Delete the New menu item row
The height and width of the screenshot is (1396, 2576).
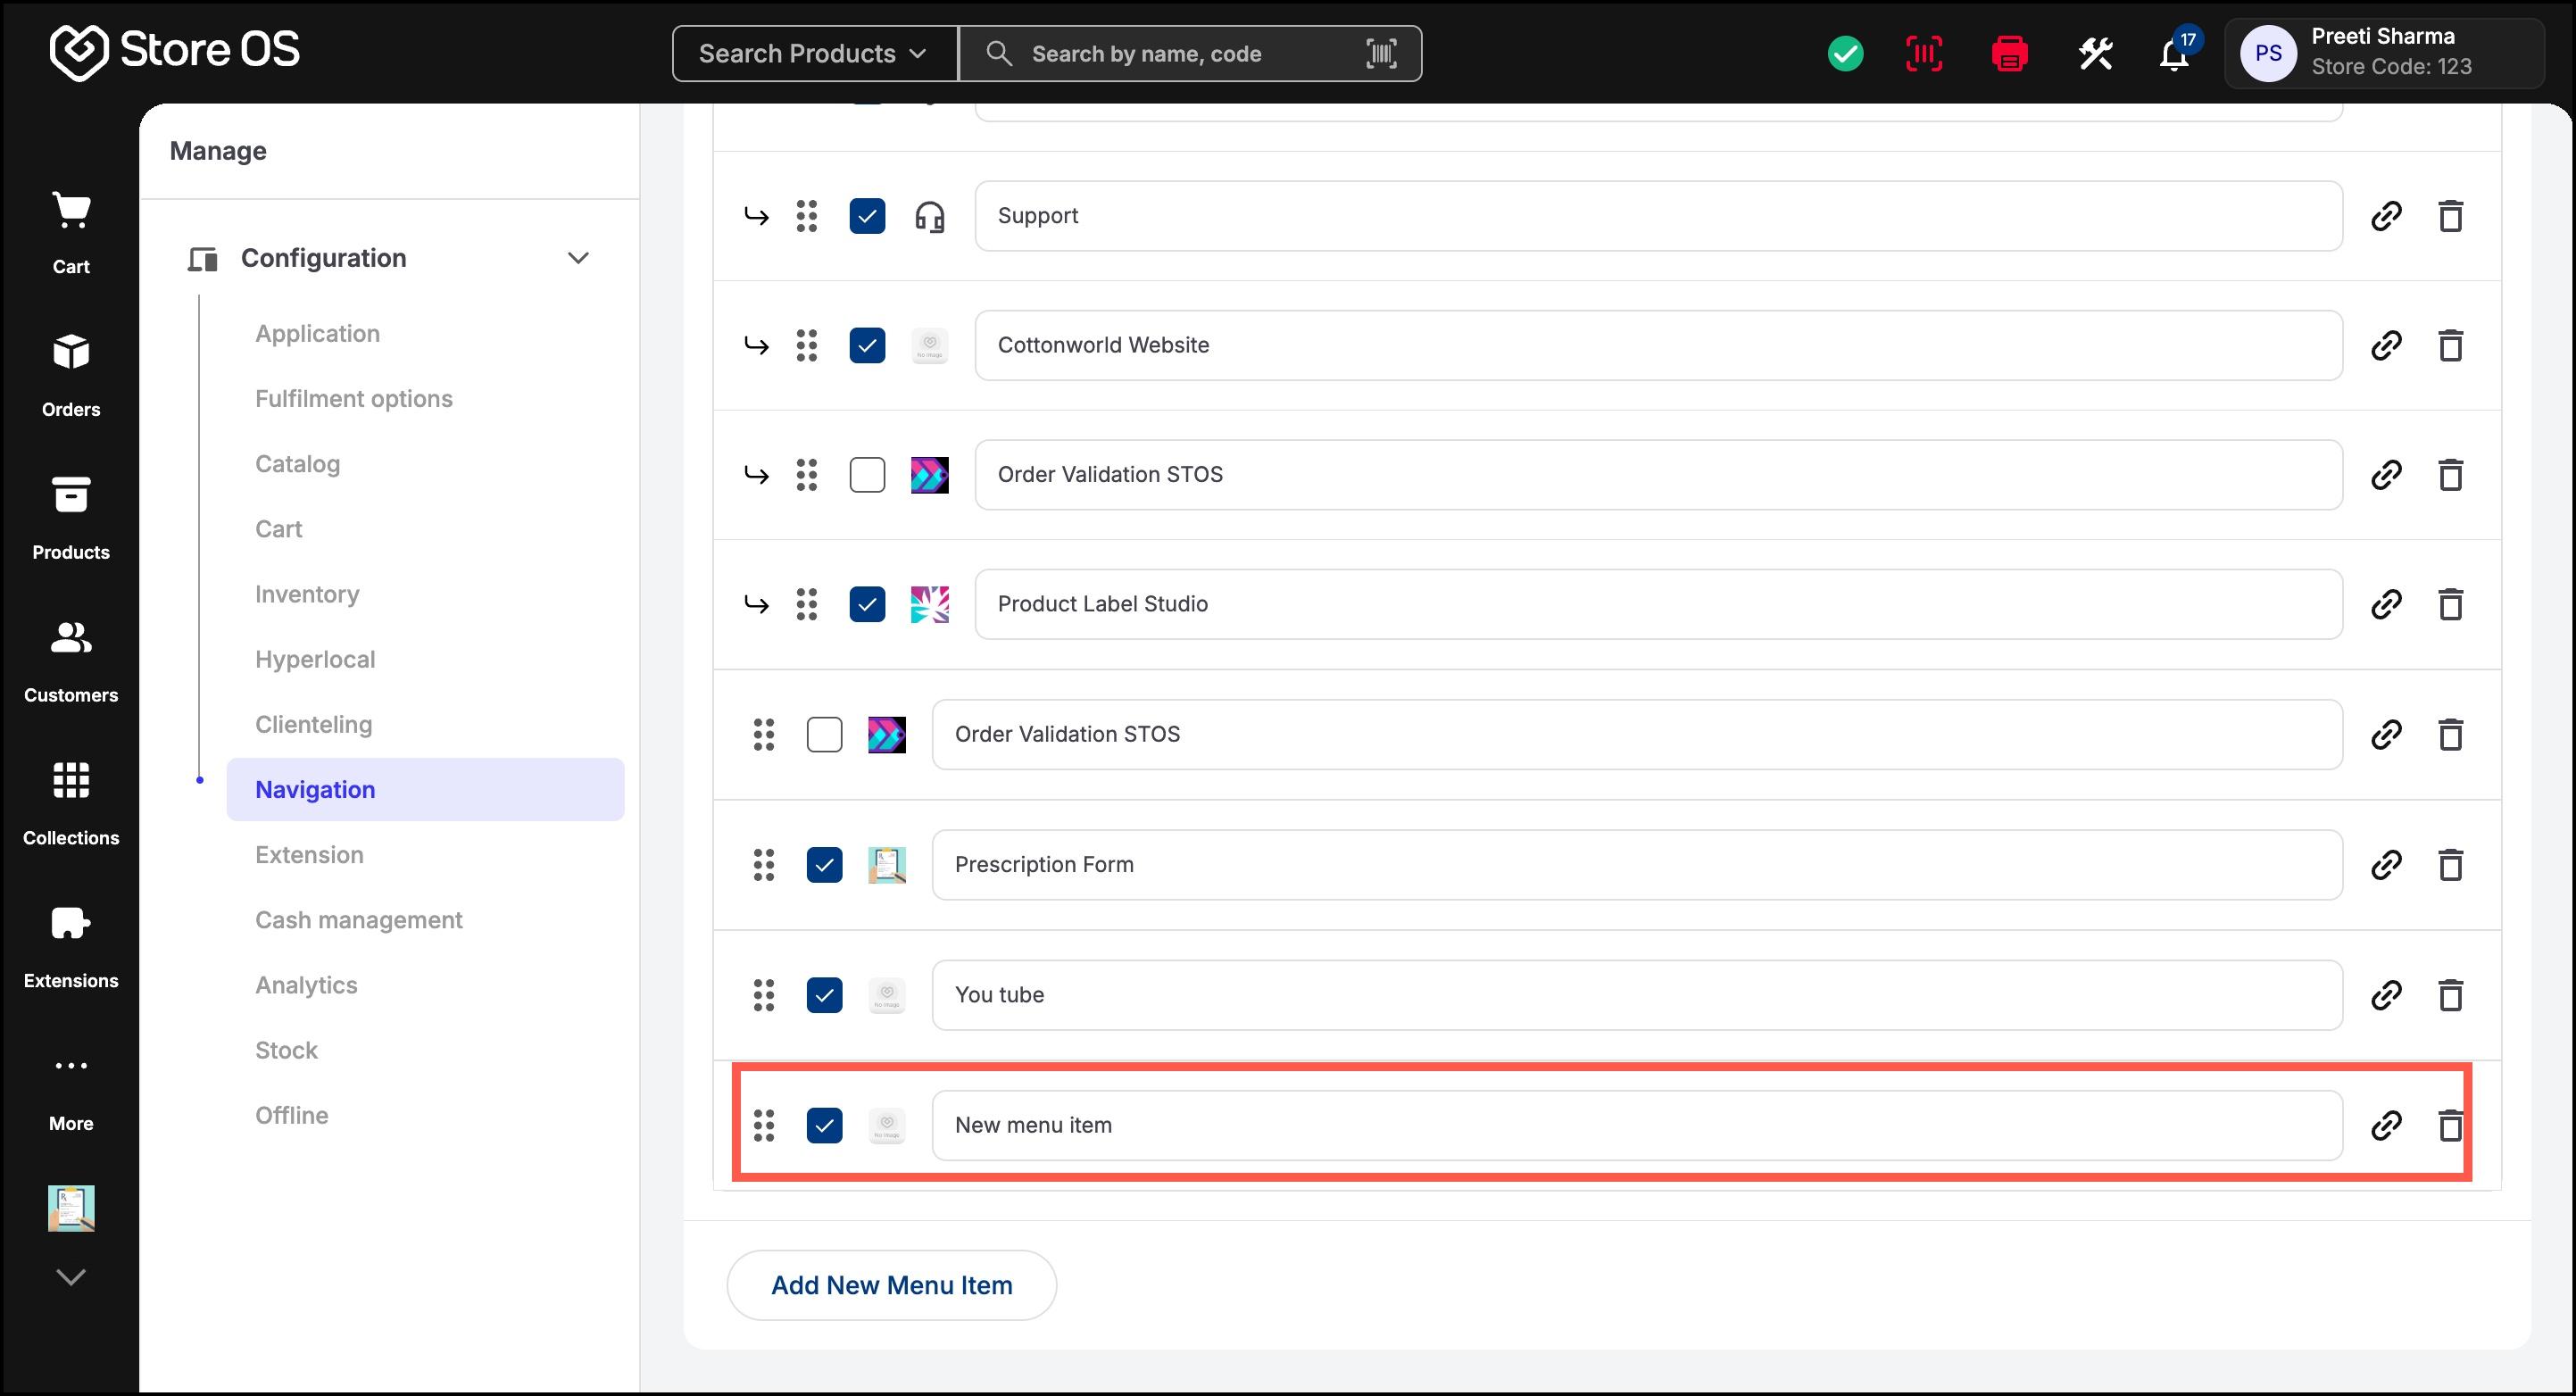(2450, 1126)
